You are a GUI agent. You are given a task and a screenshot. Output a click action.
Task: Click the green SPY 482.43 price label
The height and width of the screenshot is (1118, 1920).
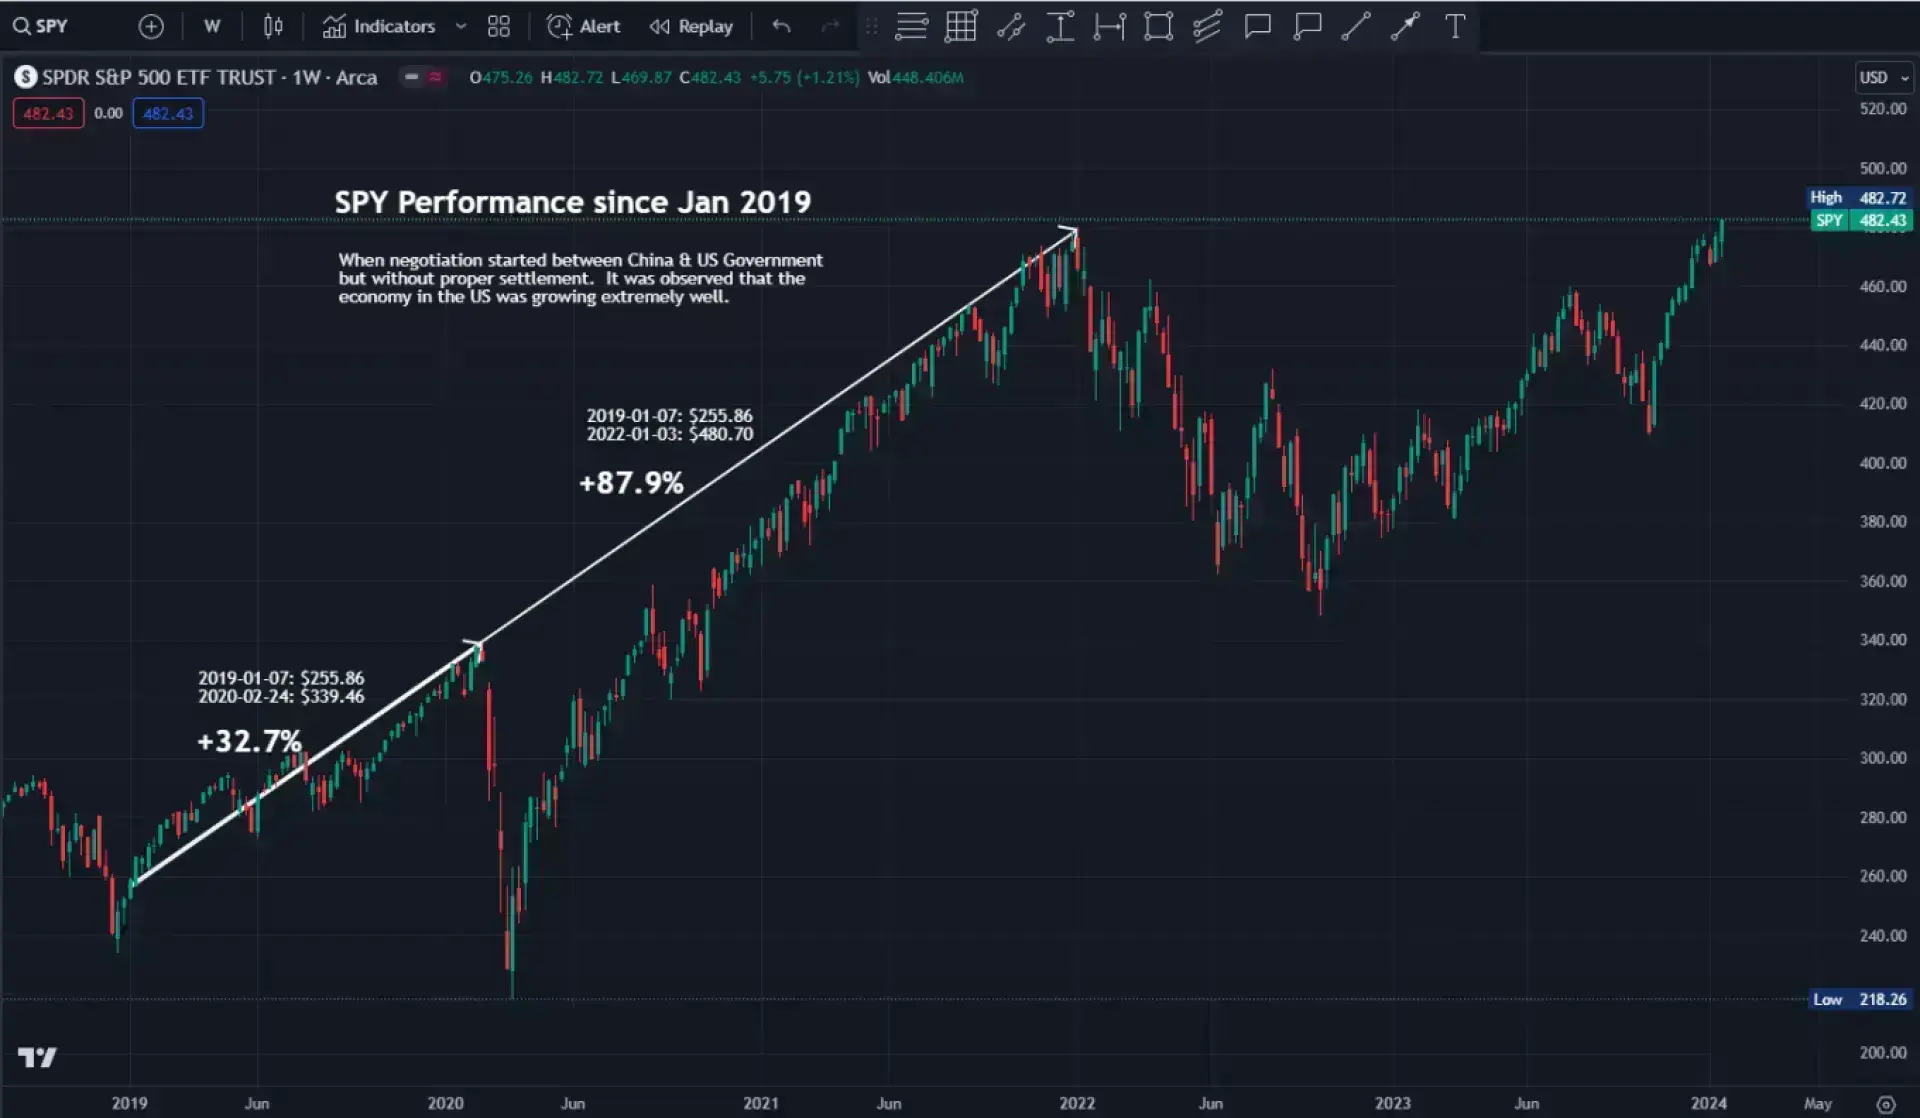pos(1861,220)
